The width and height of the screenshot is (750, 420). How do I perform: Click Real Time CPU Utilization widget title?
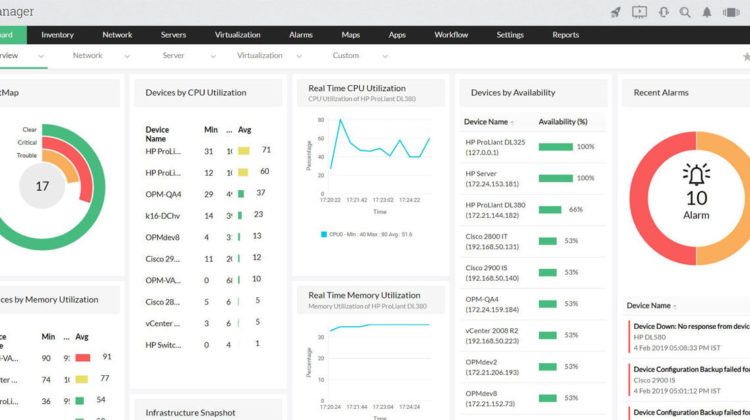[x=357, y=88]
